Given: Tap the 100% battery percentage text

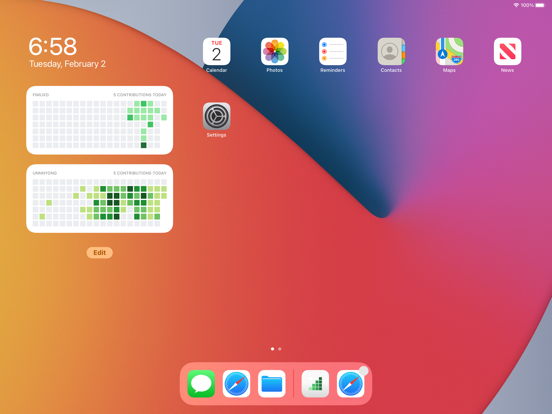Looking at the screenshot, I should 527,5.
